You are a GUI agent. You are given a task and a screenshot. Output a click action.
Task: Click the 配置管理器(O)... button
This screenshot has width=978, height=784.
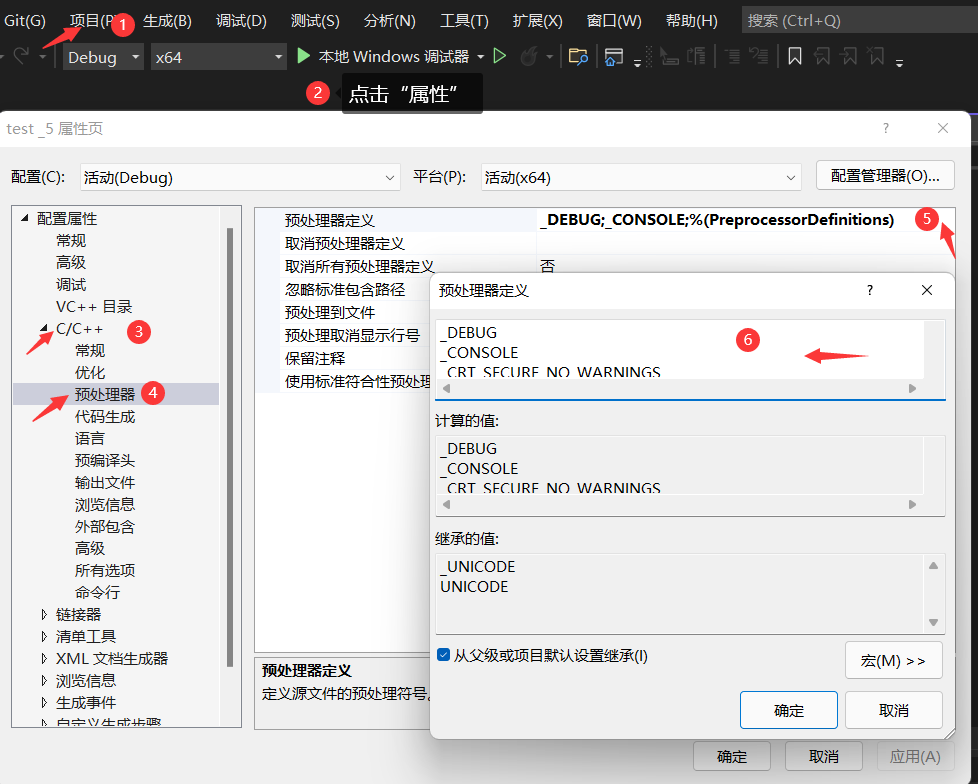pyautogui.click(x=885, y=175)
